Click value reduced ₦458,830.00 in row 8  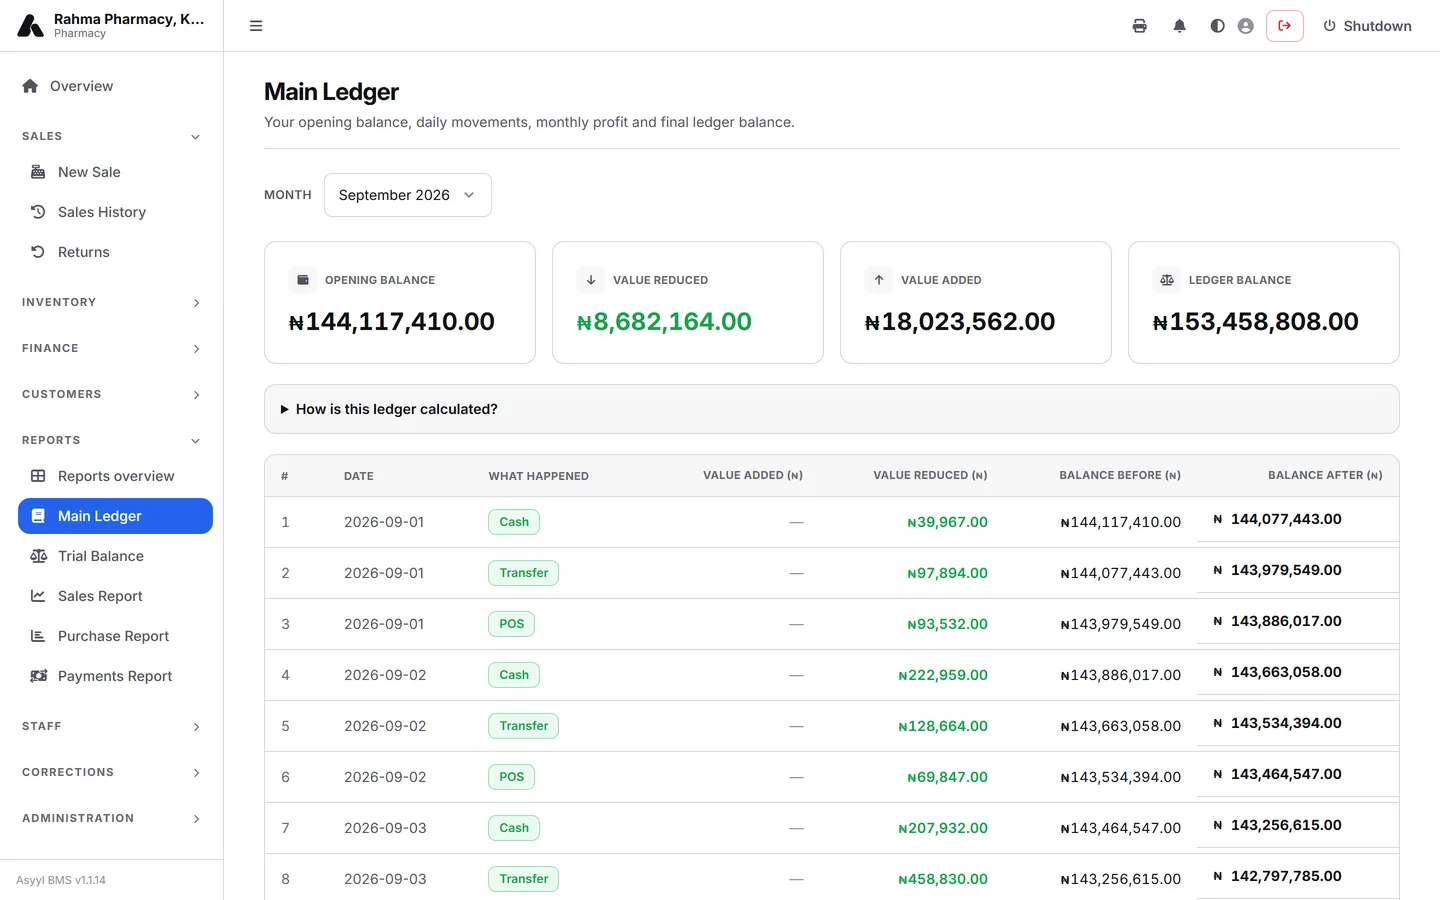pyautogui.click(x=943, y=879)
